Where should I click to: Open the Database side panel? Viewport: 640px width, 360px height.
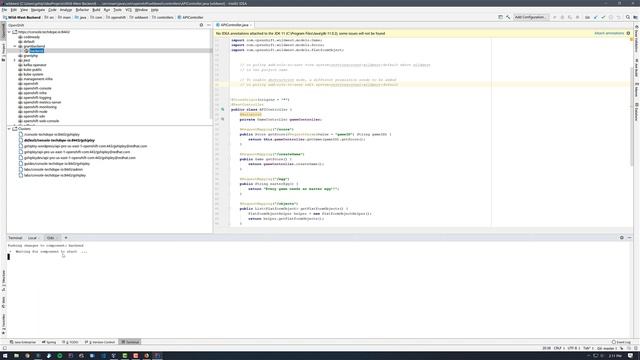pos(636,112)
